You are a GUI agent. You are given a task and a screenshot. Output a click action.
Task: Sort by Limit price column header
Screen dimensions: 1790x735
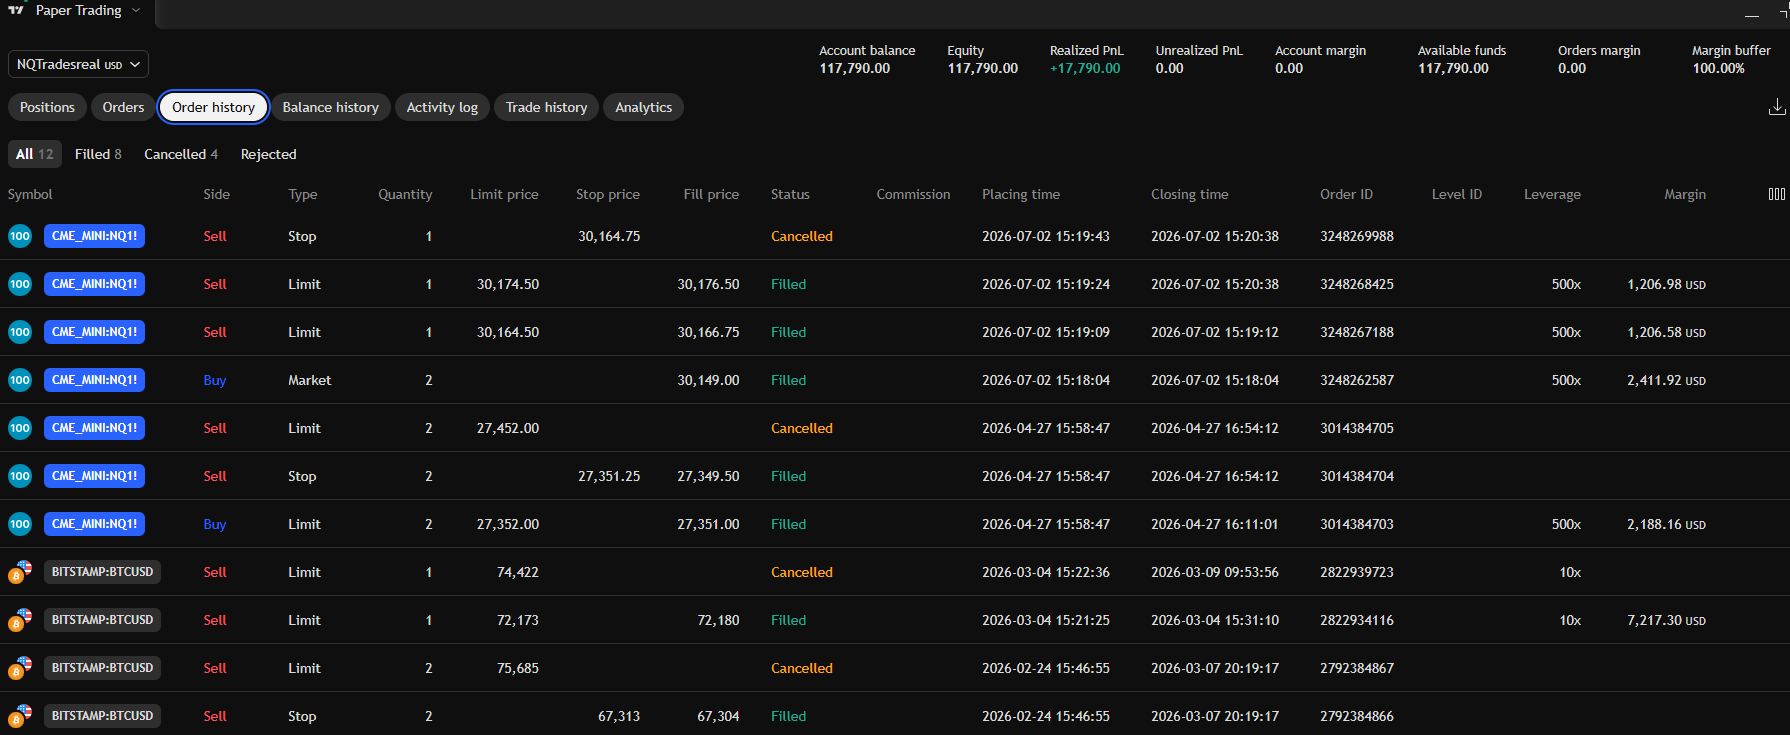[504, 194]
